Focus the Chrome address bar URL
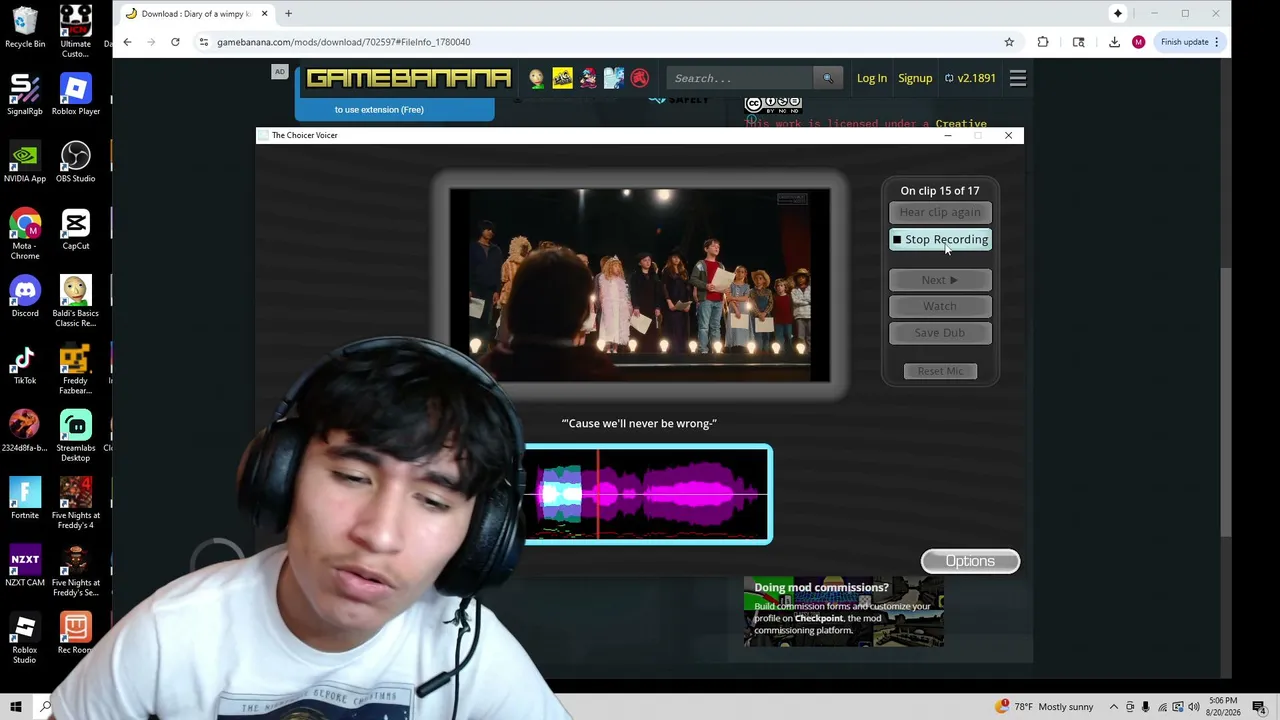This screenshot has width=1280, height=720. (x=343, y=42)
